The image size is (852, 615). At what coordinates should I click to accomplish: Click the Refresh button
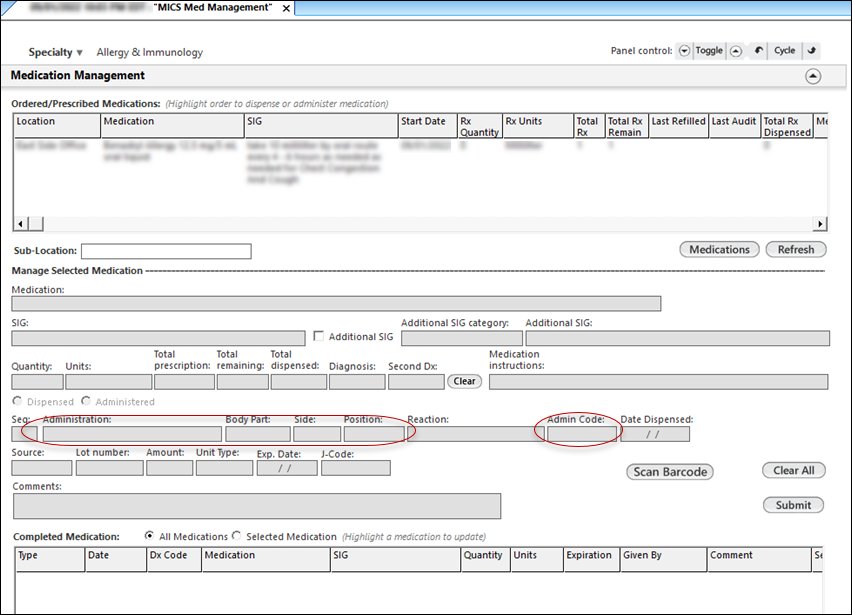[x=796, y=249]
